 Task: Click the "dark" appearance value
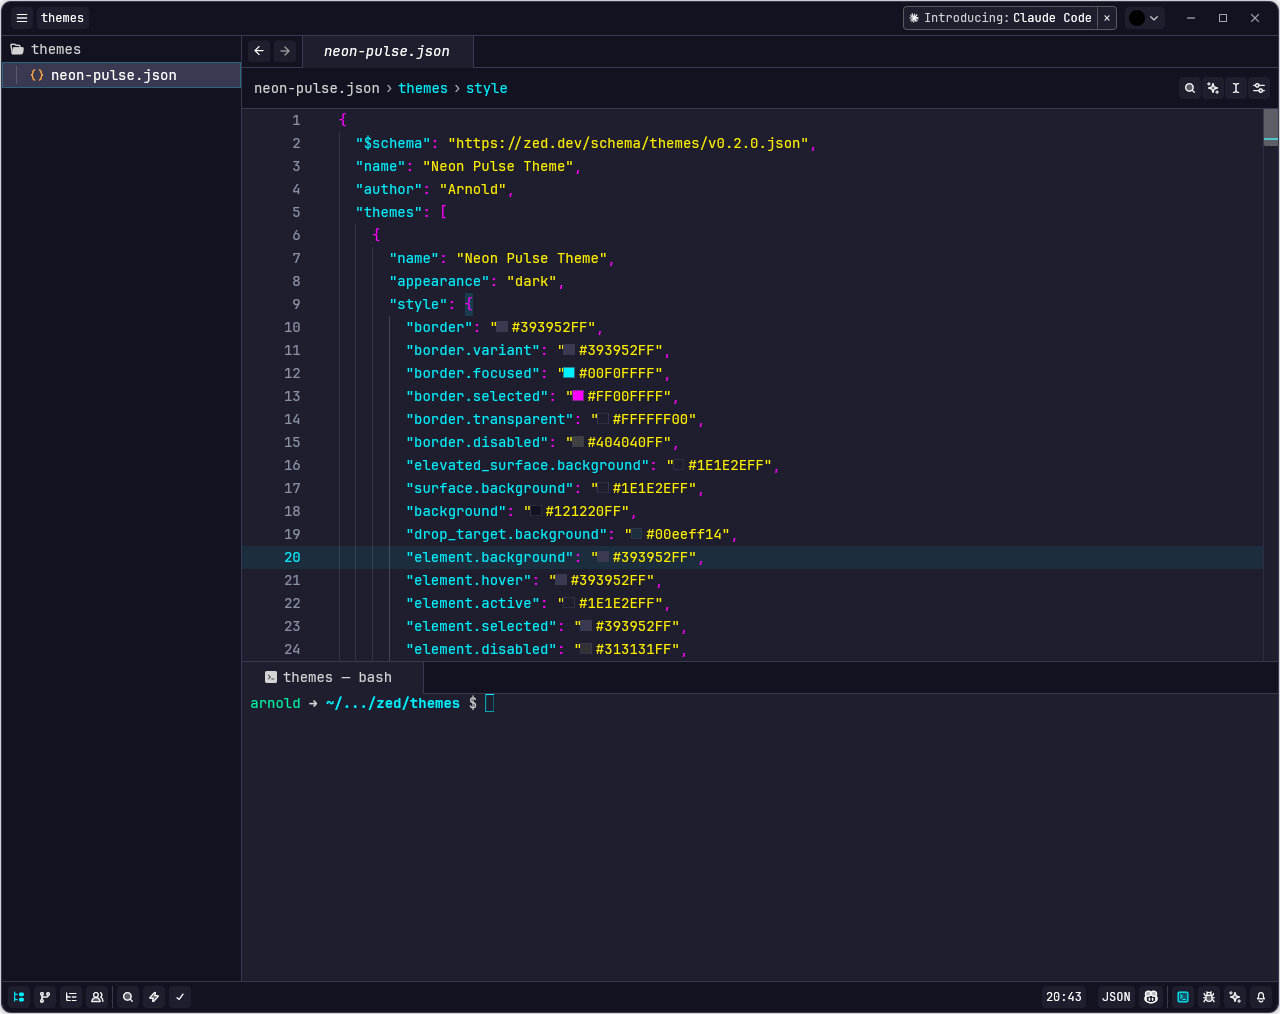tap(532, 281)
